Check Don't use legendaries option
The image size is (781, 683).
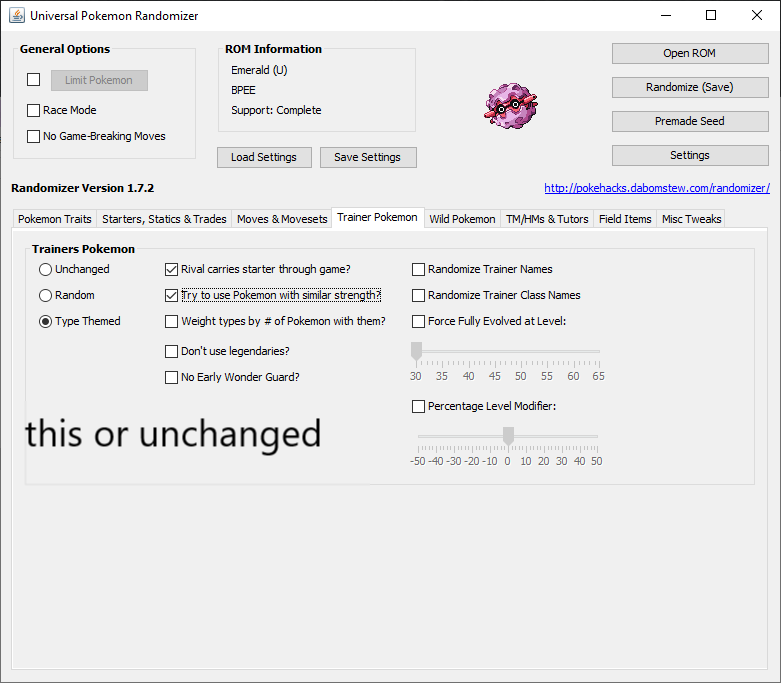click(171, 351)
